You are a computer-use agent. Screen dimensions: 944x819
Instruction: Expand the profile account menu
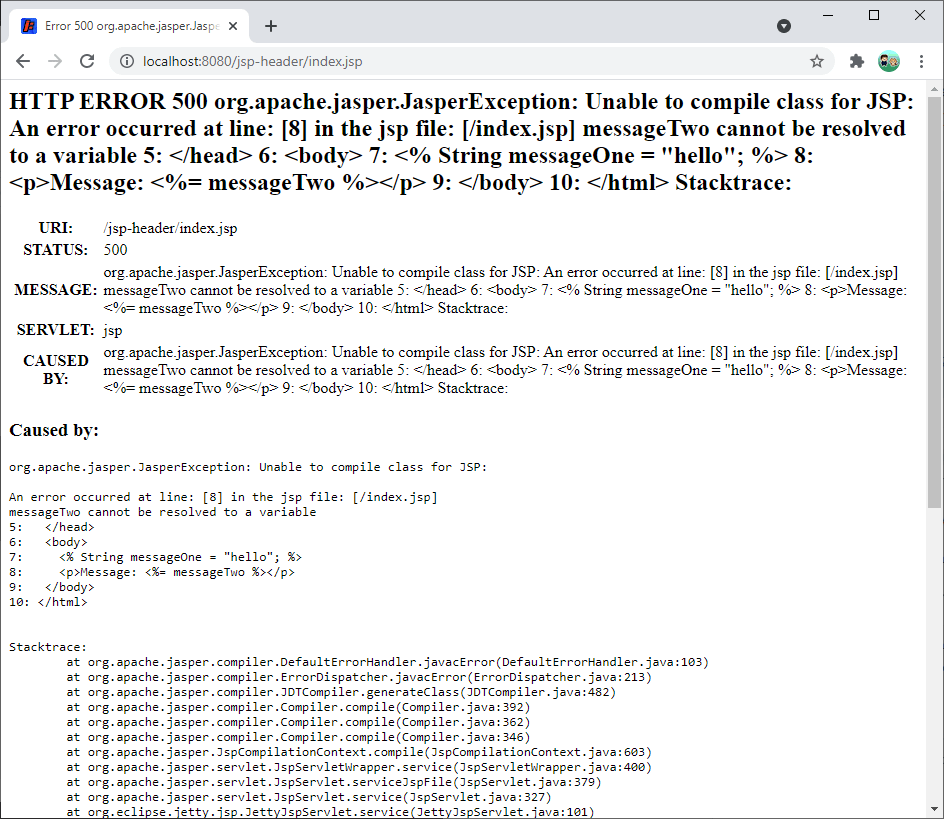click(889, 61)
